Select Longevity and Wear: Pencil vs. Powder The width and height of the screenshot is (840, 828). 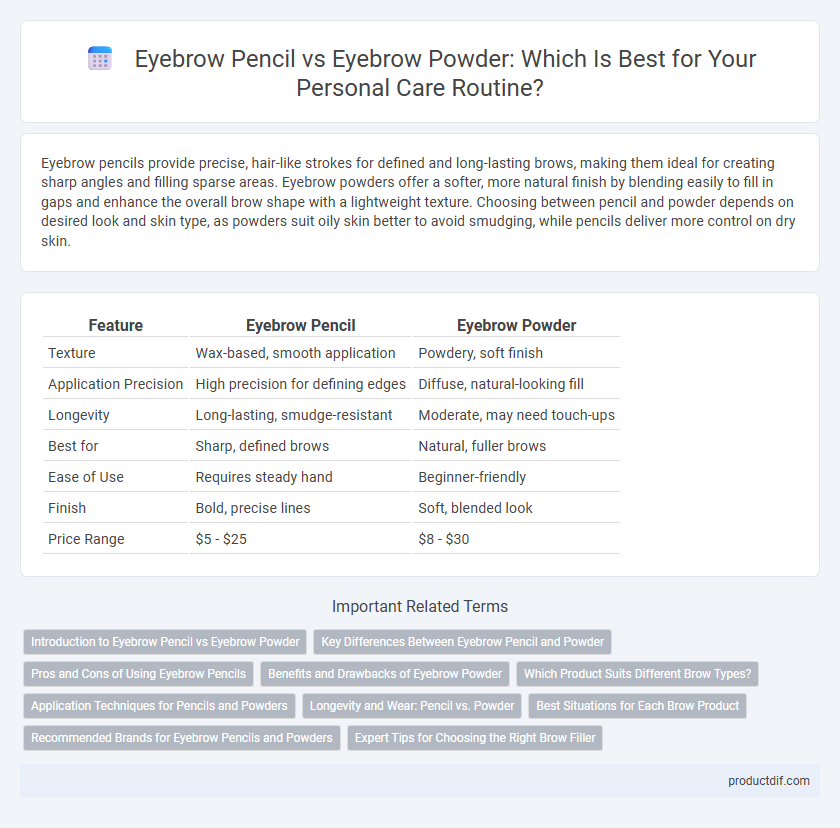click(412, 706)
